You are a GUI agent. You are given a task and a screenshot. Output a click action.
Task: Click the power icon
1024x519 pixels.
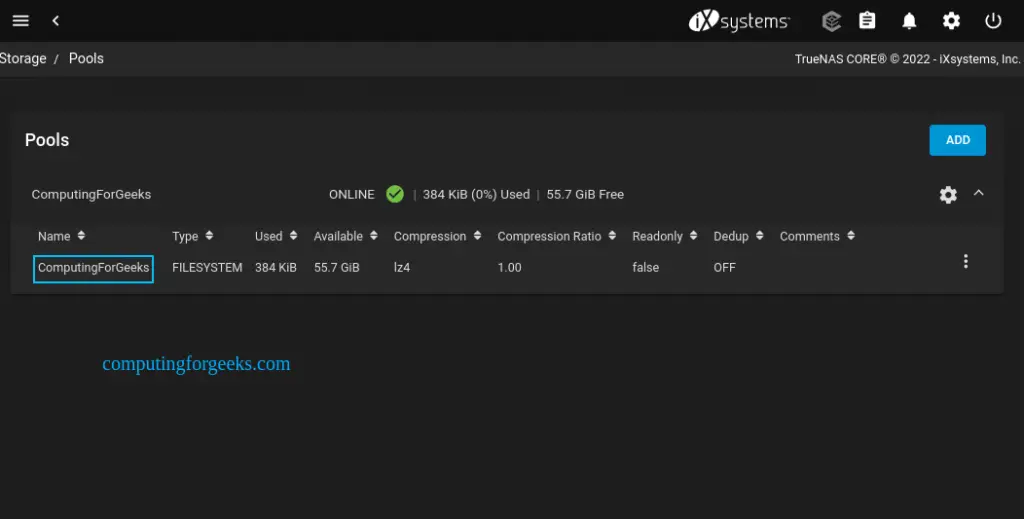pos(993,21)
